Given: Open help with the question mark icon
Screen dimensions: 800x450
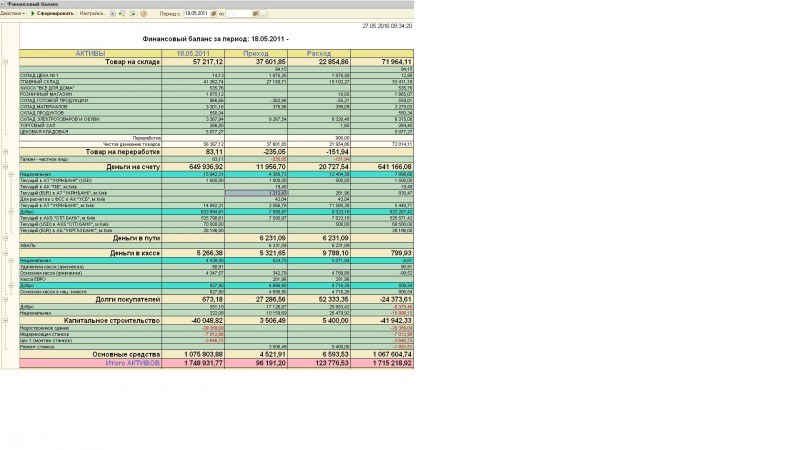Looking at the screenshot, I should tap(143, 14).
